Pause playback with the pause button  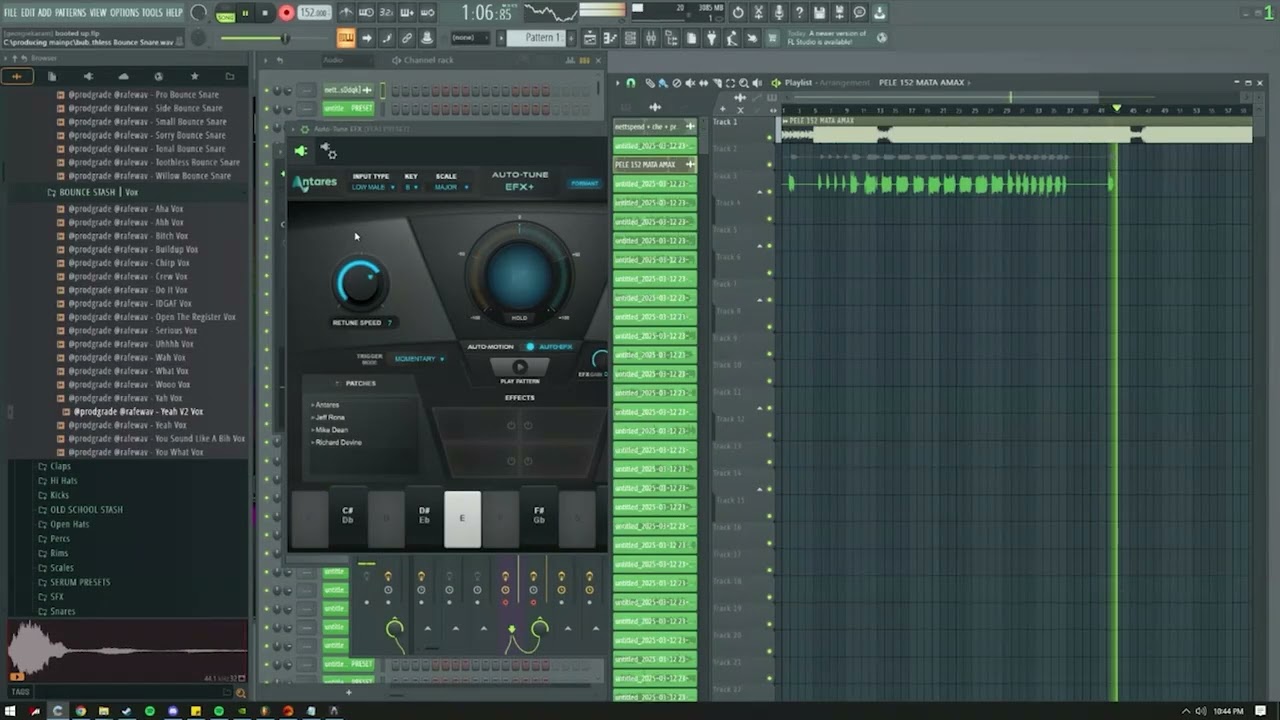tap(245, 13)
